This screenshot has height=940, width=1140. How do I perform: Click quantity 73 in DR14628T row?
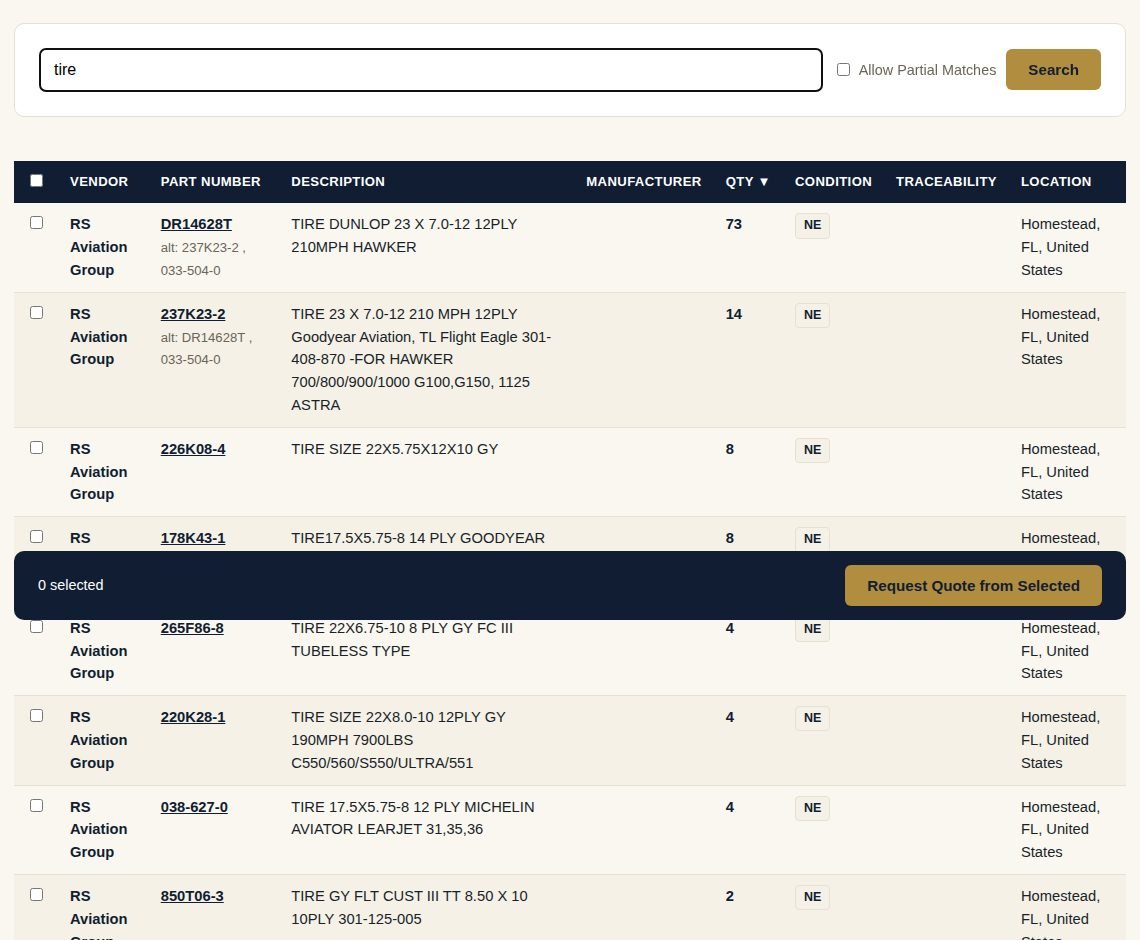[734, 225]
